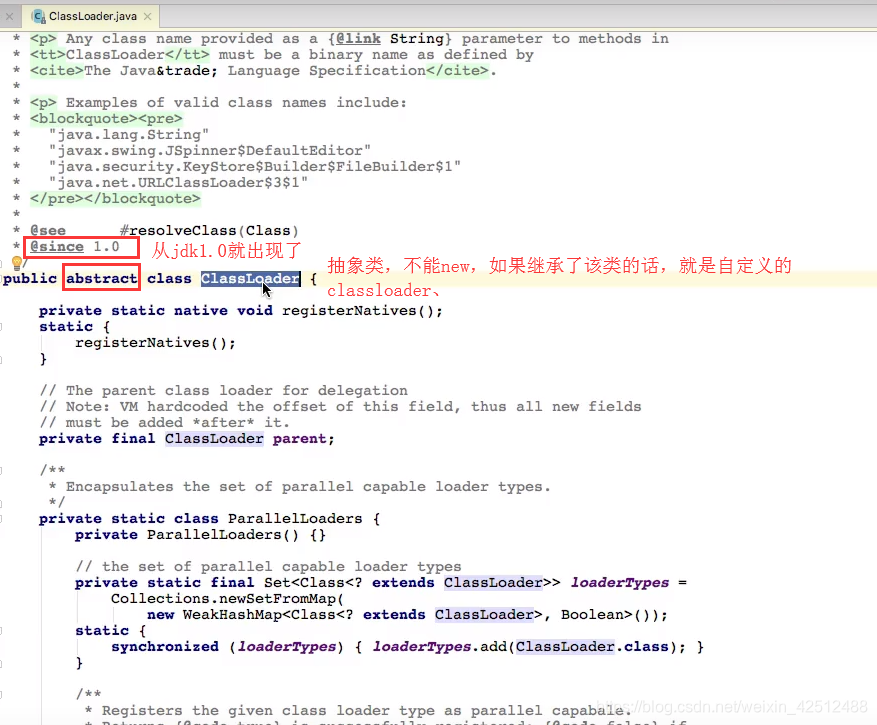The height and width of the screenshot is (725, 877).
Task: Click the "java.lang.String" example
Action: tap(129, 135)
